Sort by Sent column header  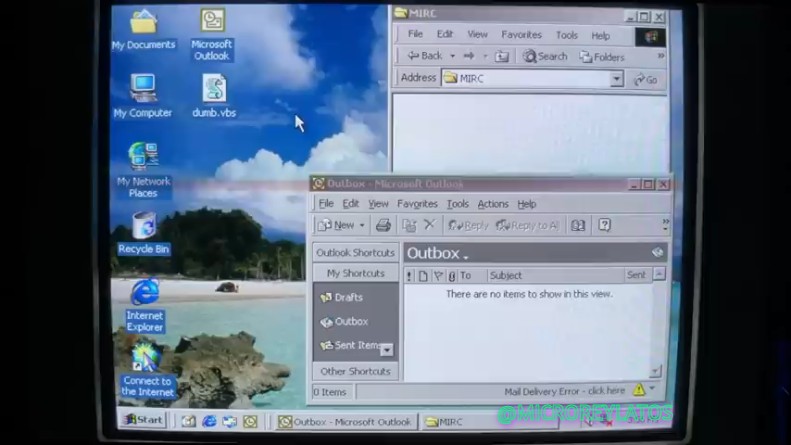638,275
